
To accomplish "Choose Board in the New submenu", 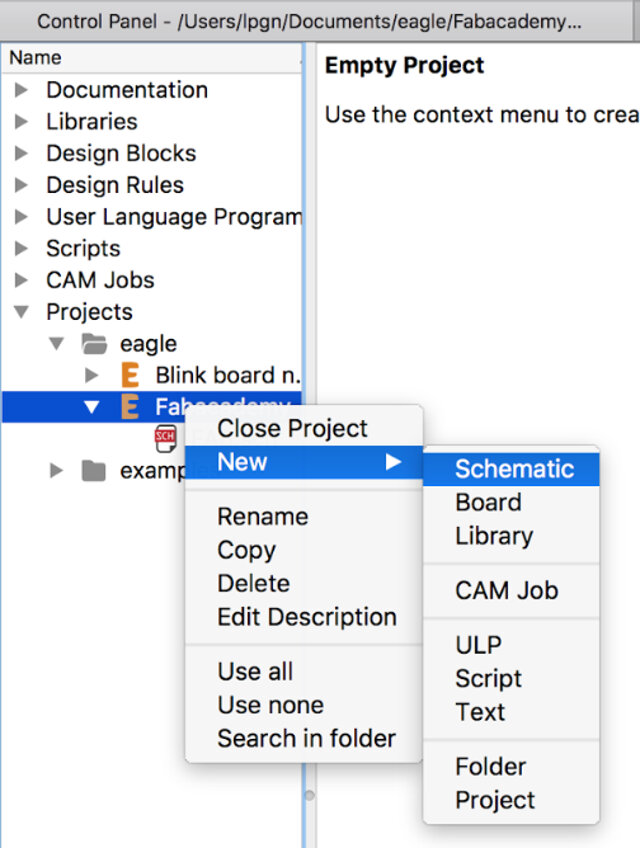I will (x=487, y=502).
